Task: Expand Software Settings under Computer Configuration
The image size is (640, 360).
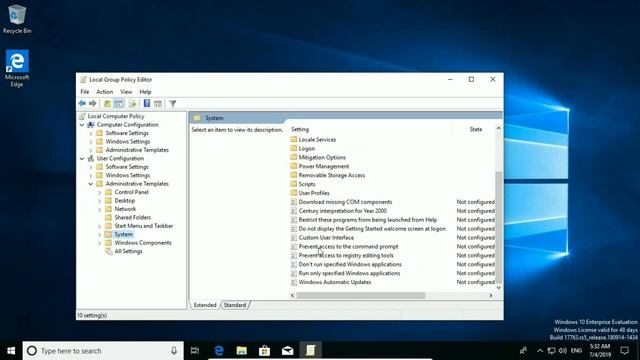Action: click(x=91, y=133)
